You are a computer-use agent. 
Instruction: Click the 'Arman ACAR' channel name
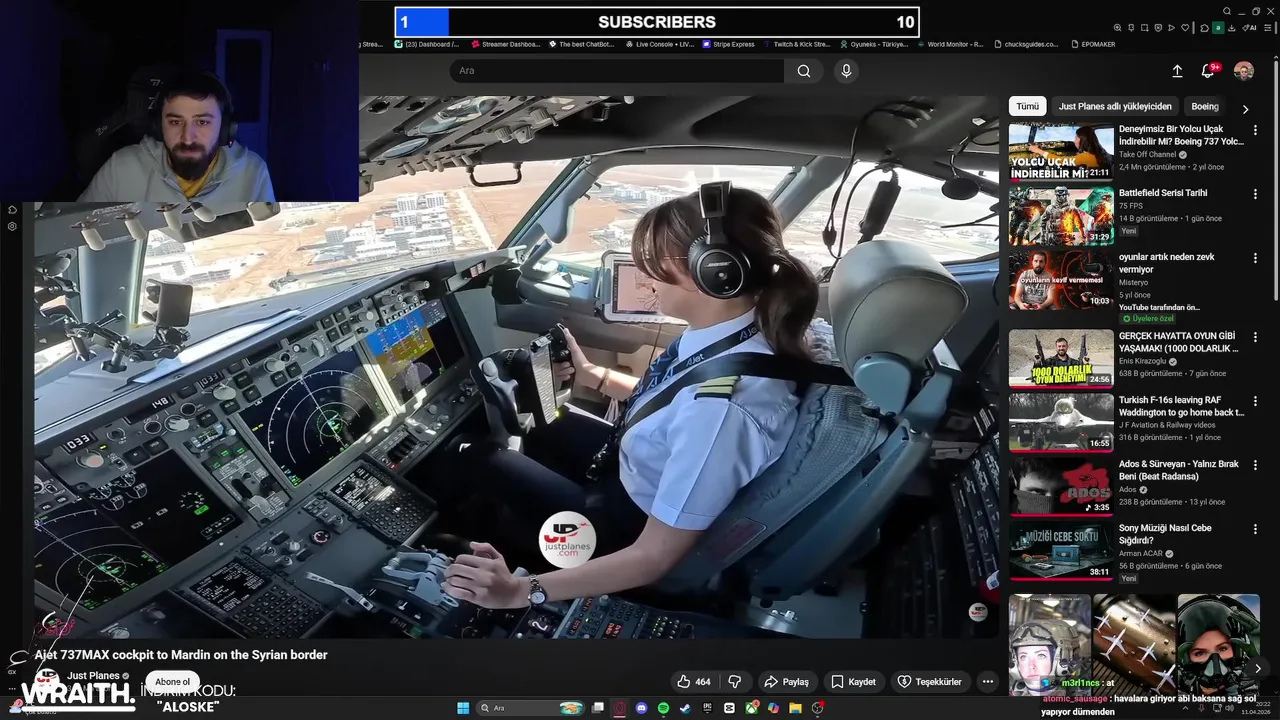point(1141,554)
